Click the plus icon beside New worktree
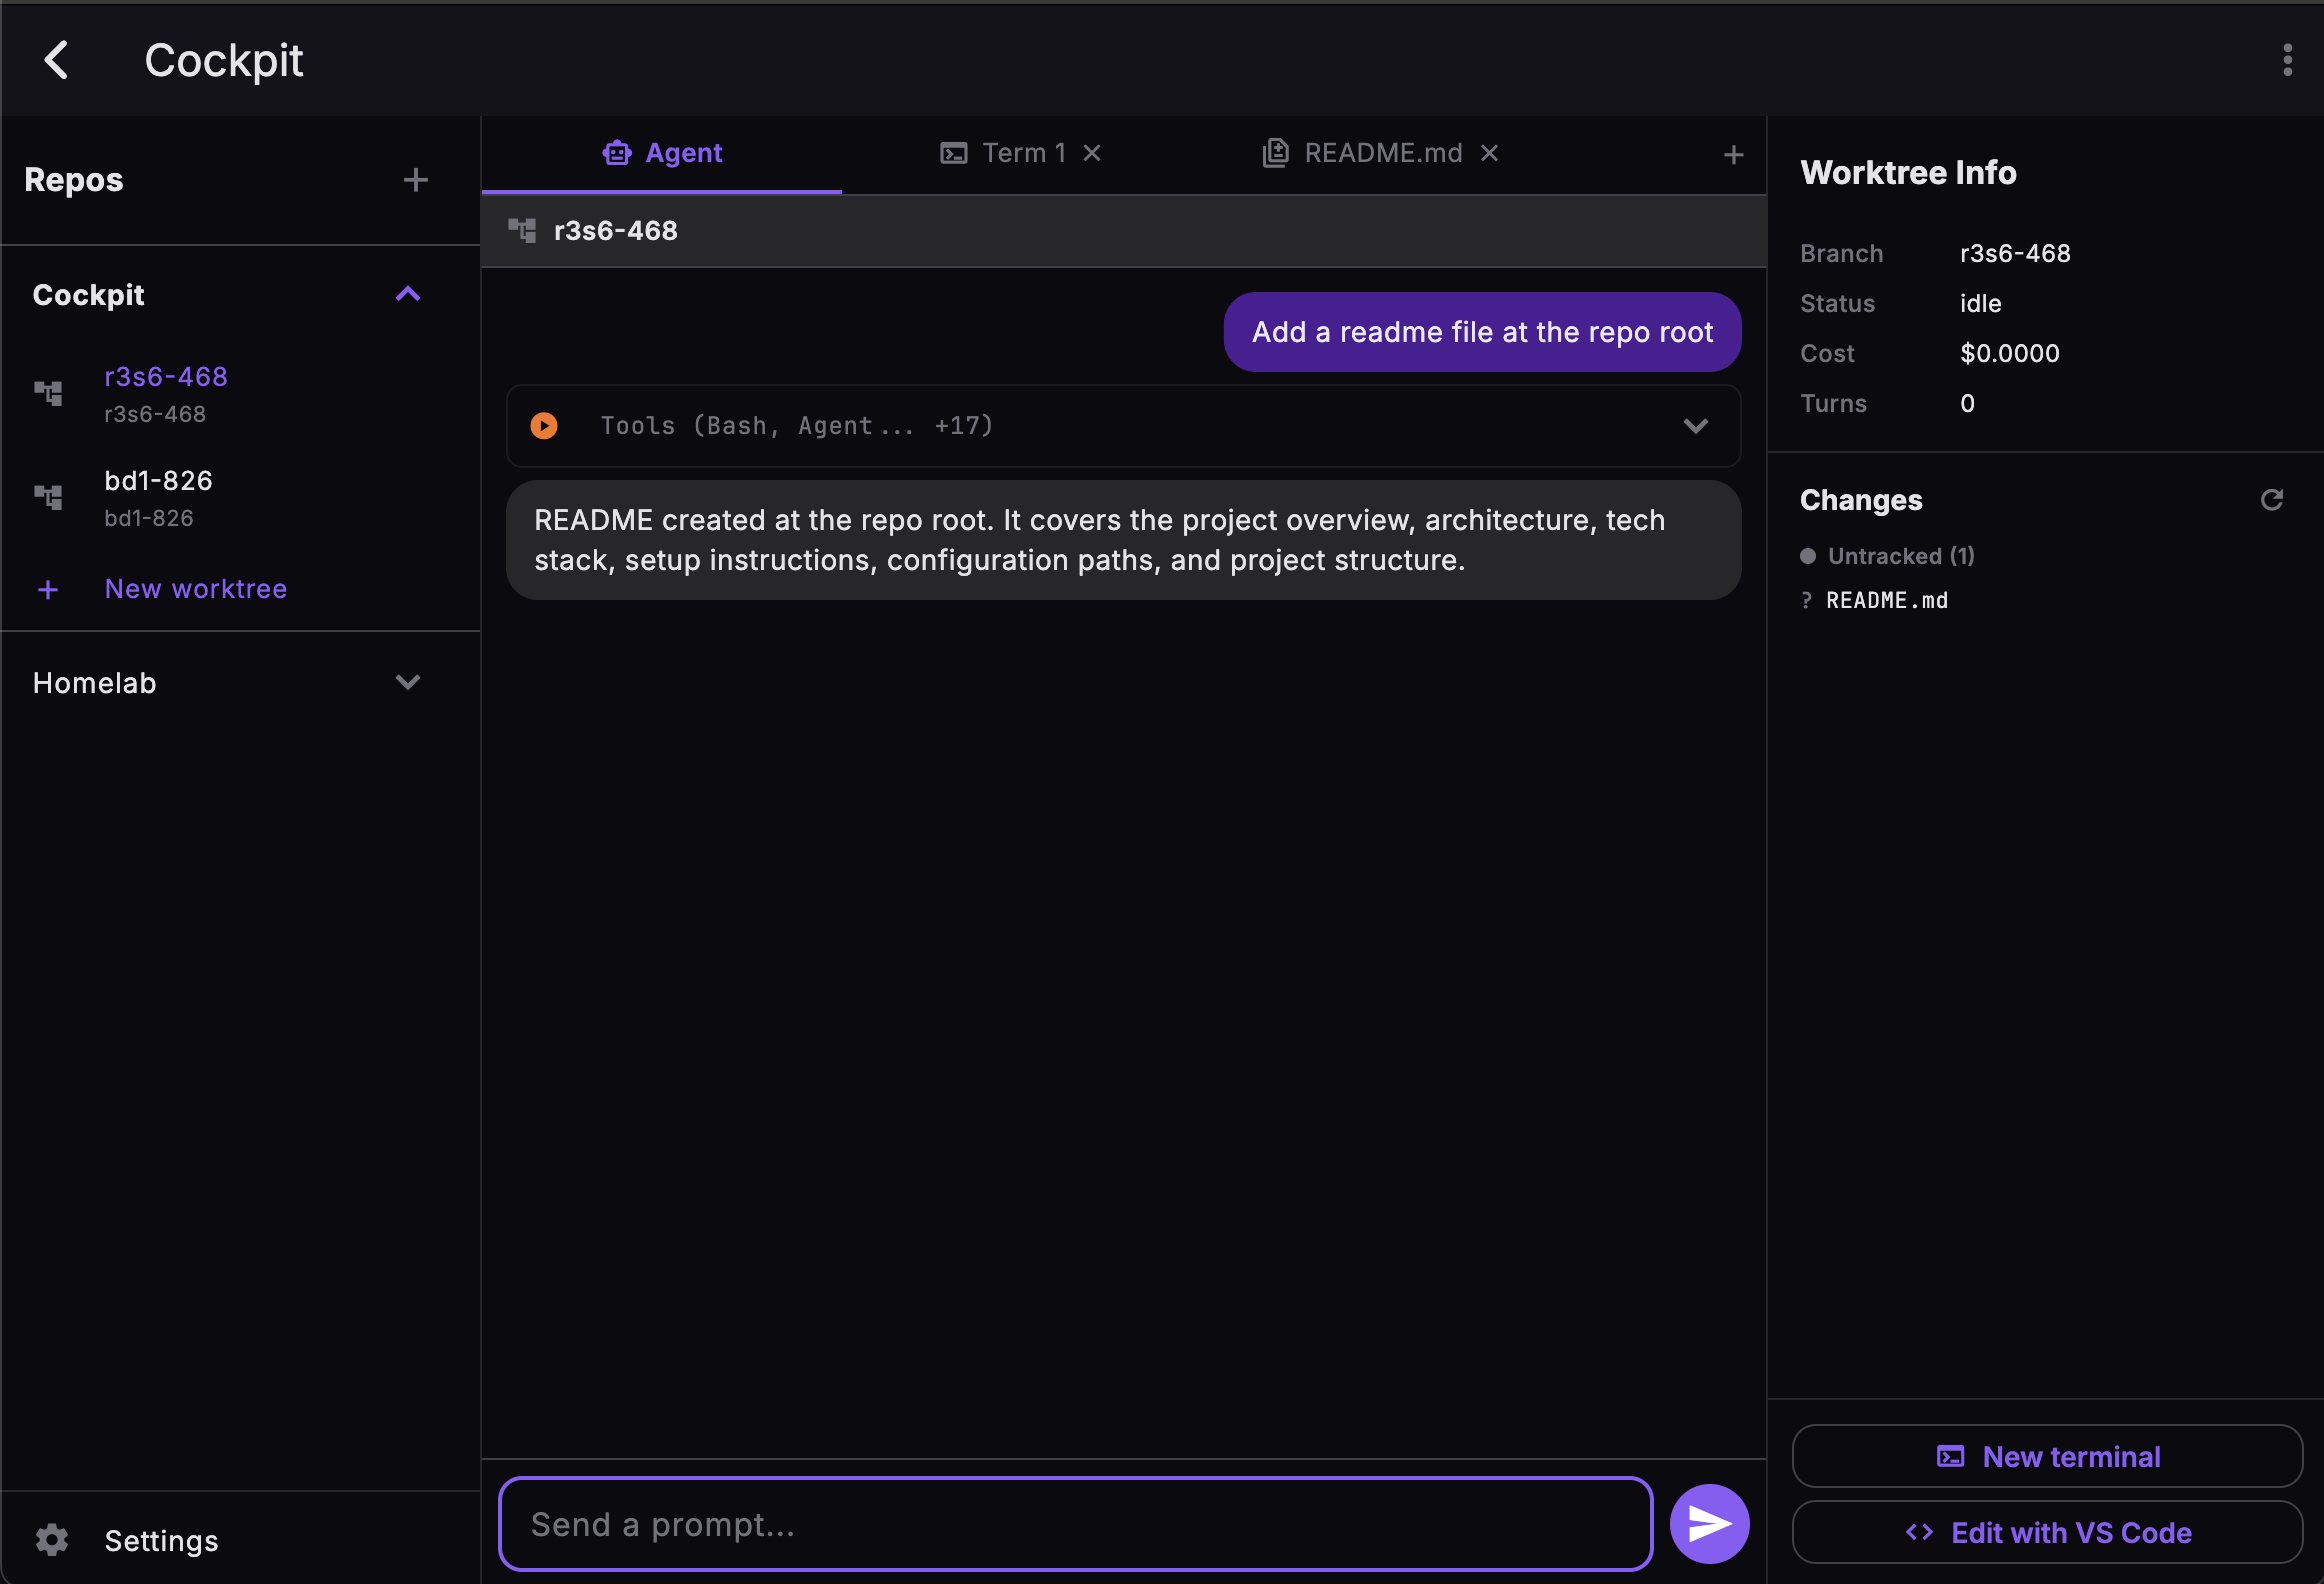 coord(48,589)
